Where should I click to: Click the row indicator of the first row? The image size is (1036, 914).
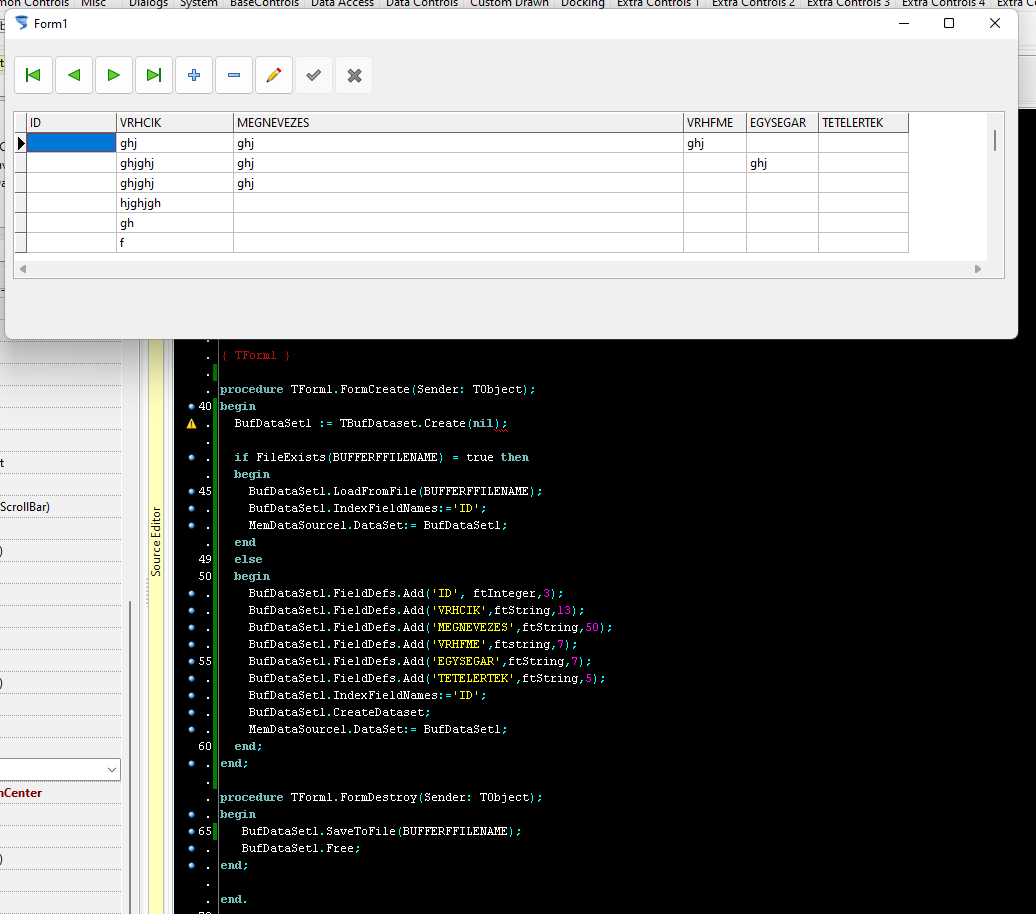[20, 143]
